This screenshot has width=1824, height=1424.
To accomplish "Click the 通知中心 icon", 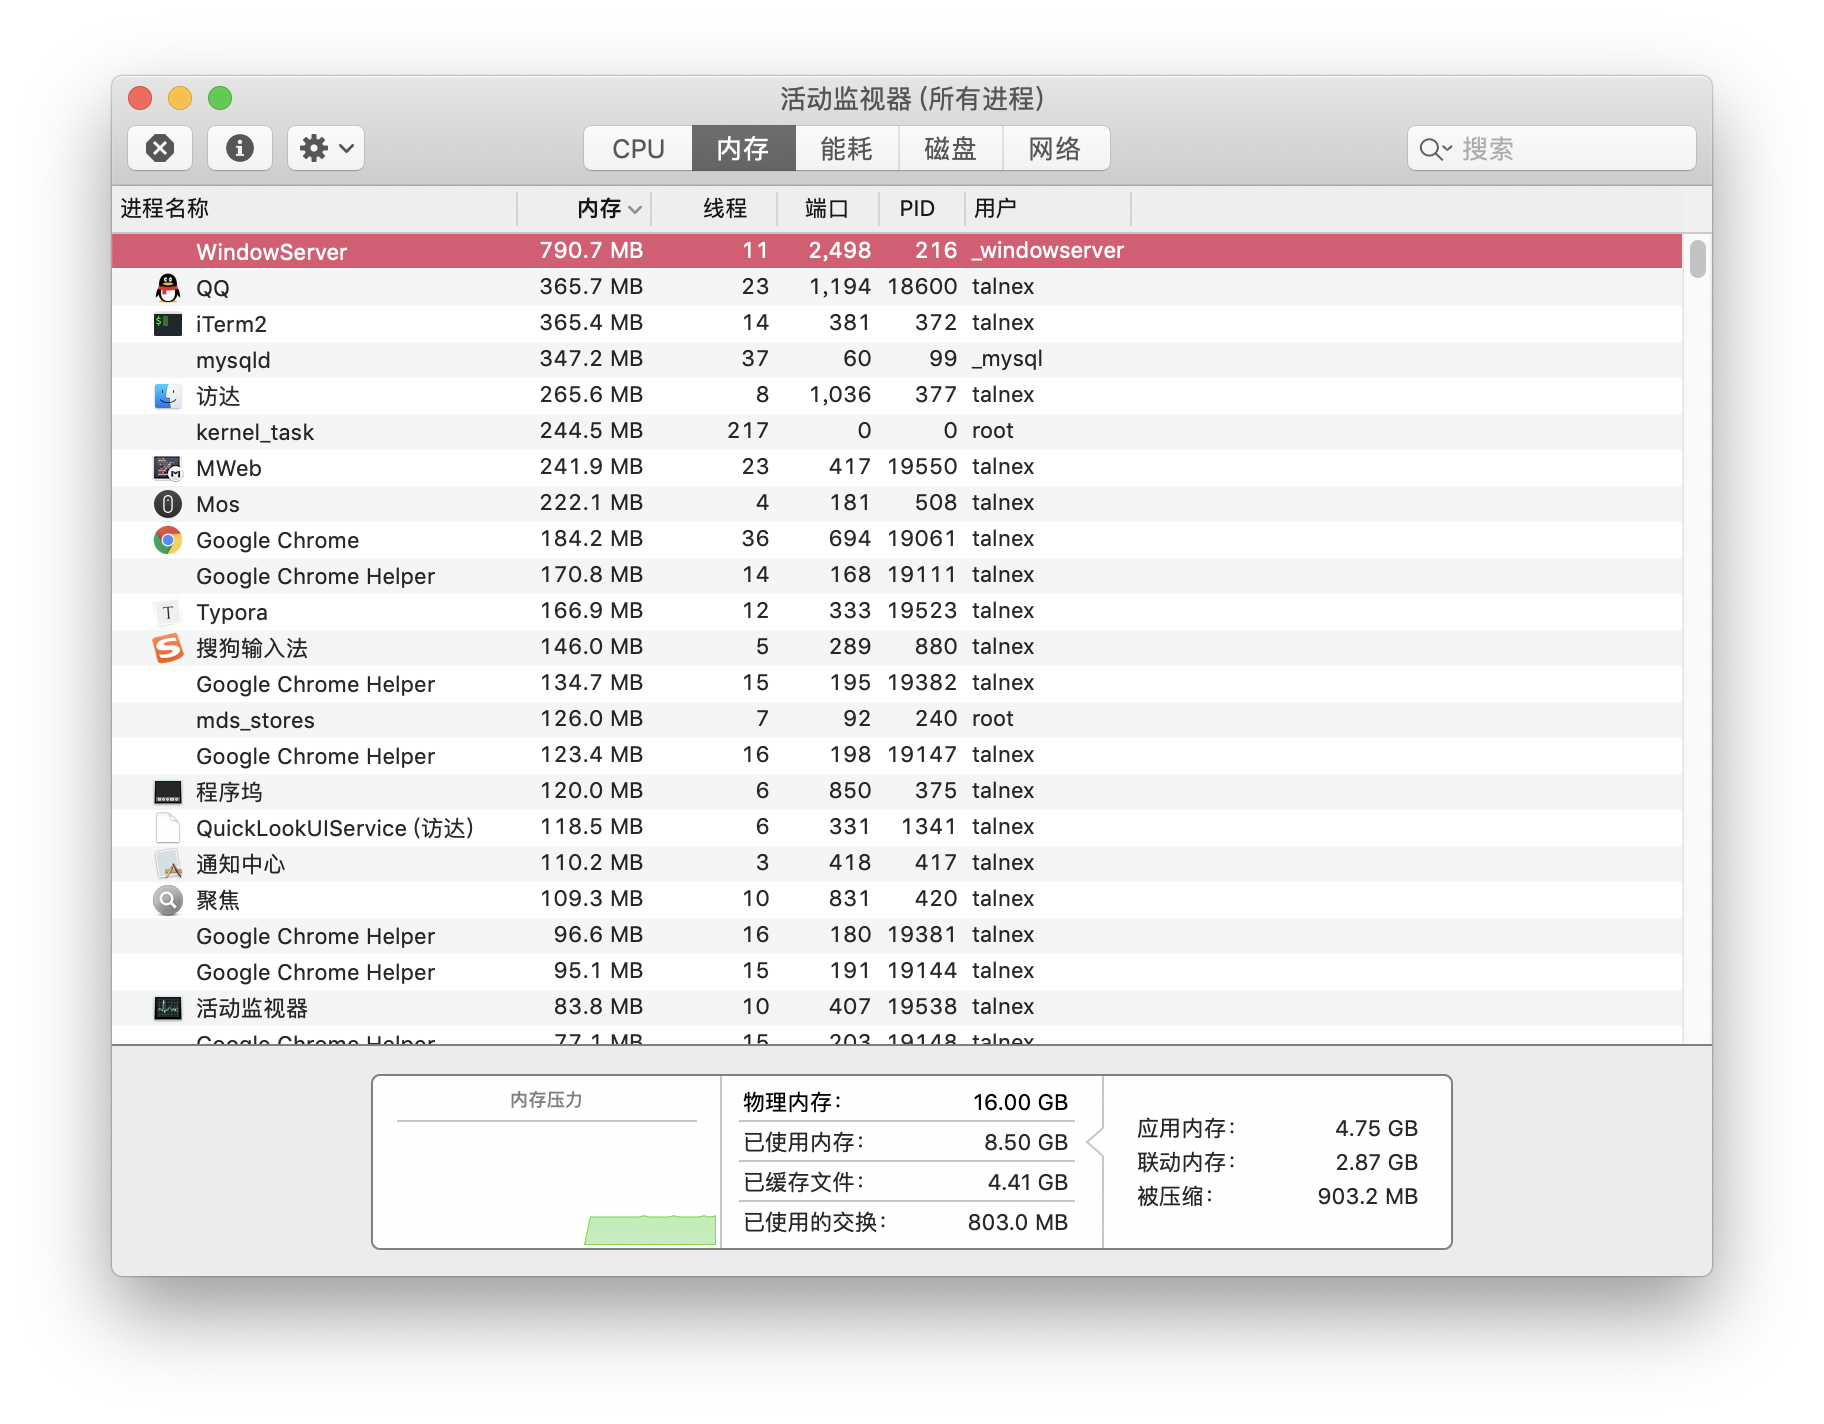I will 168,864.
